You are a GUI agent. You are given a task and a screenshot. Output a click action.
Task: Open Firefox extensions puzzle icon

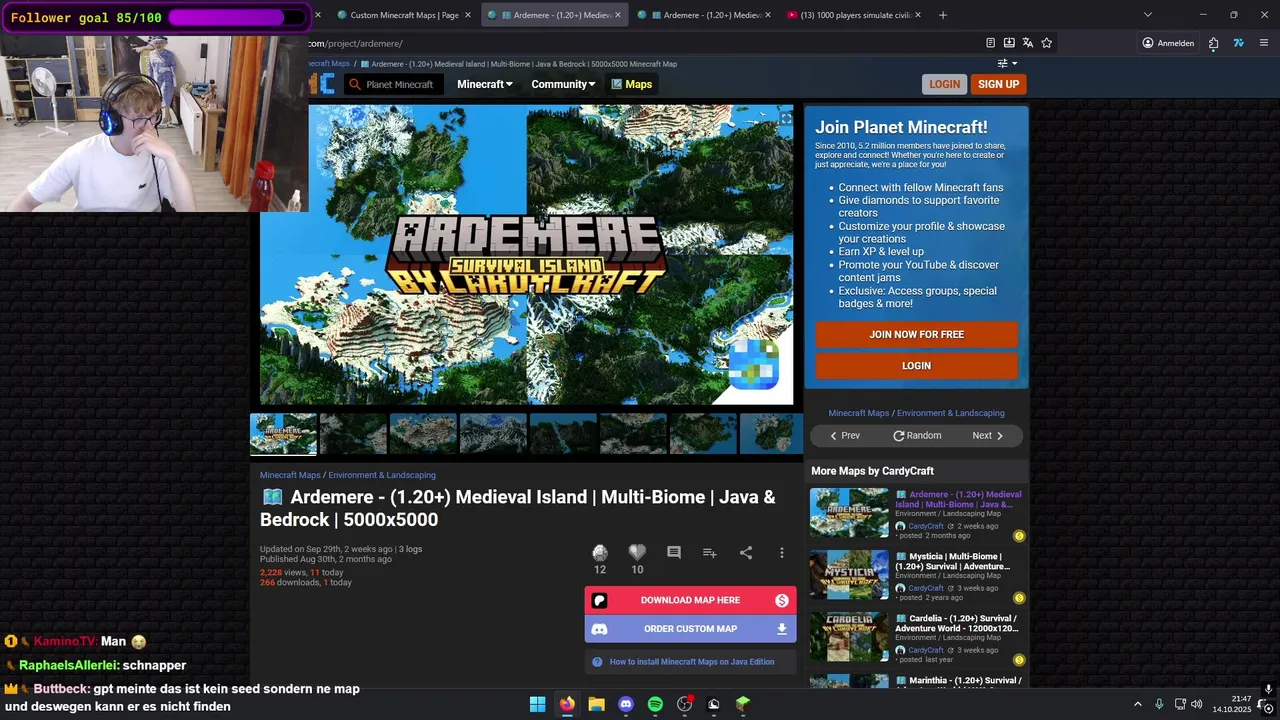tap(1213, 43)
